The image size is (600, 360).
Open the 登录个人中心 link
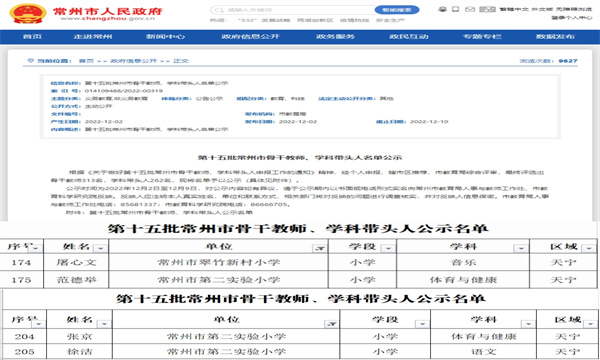(571, 18)
